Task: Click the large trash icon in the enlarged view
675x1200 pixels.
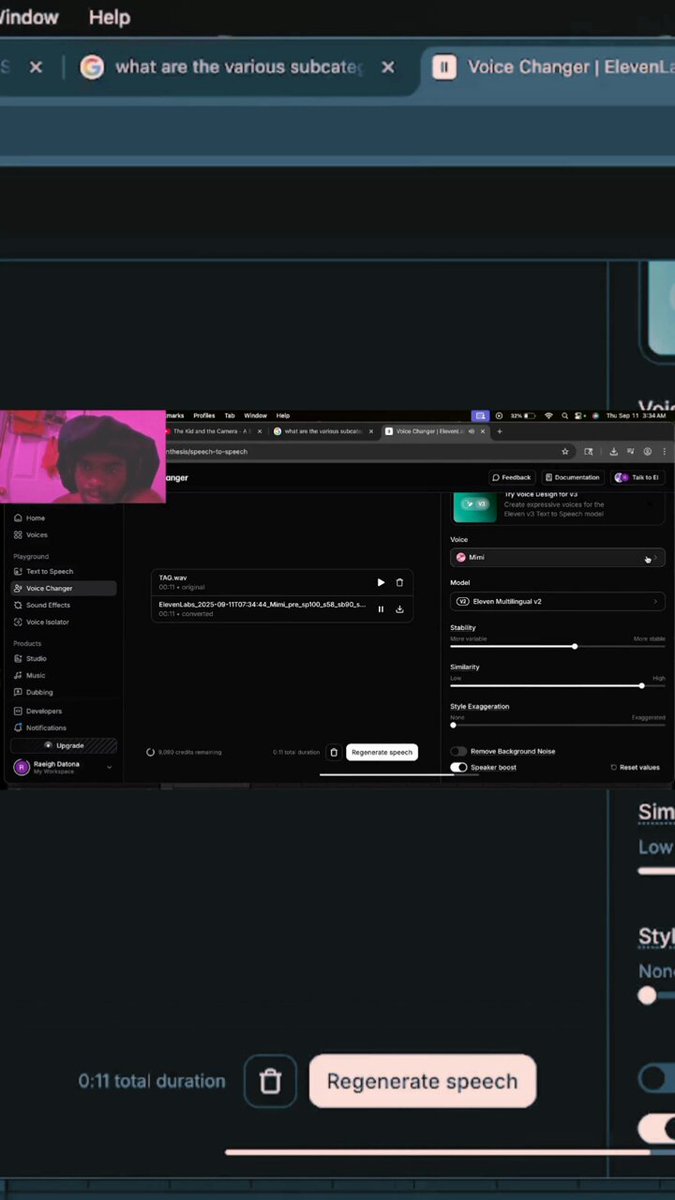Action: tap(270, 1081)
